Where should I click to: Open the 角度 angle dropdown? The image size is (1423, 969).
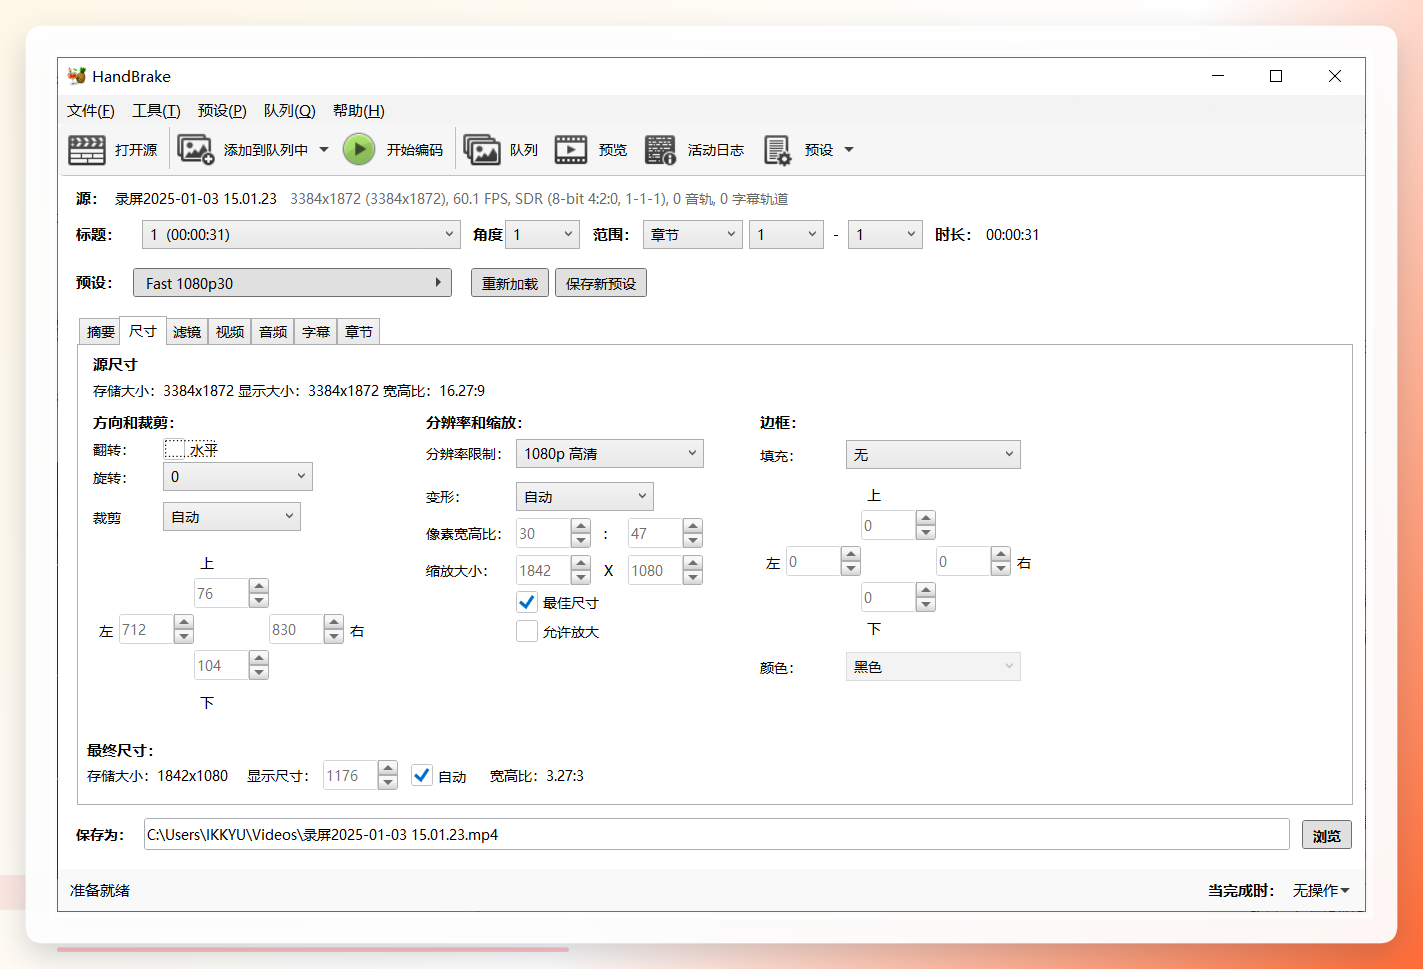(543, 234)
